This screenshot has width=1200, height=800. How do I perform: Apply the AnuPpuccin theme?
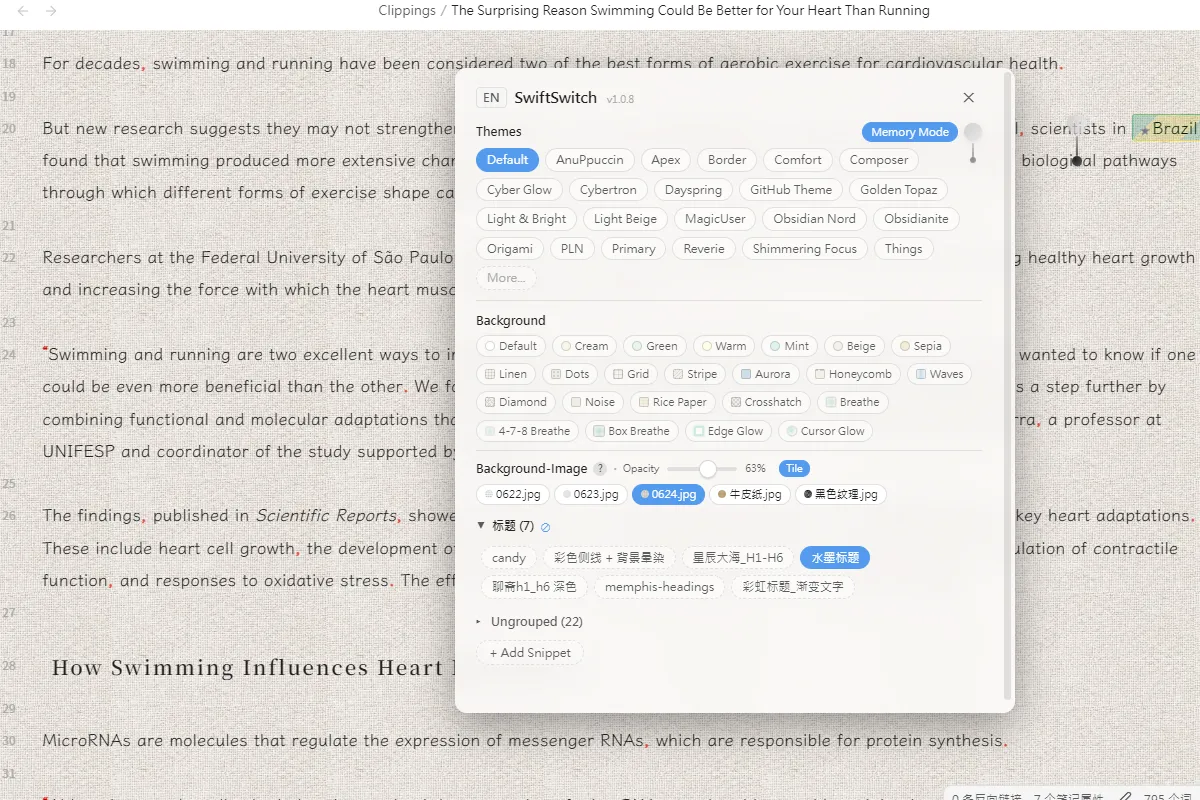(x=590, y=160)
